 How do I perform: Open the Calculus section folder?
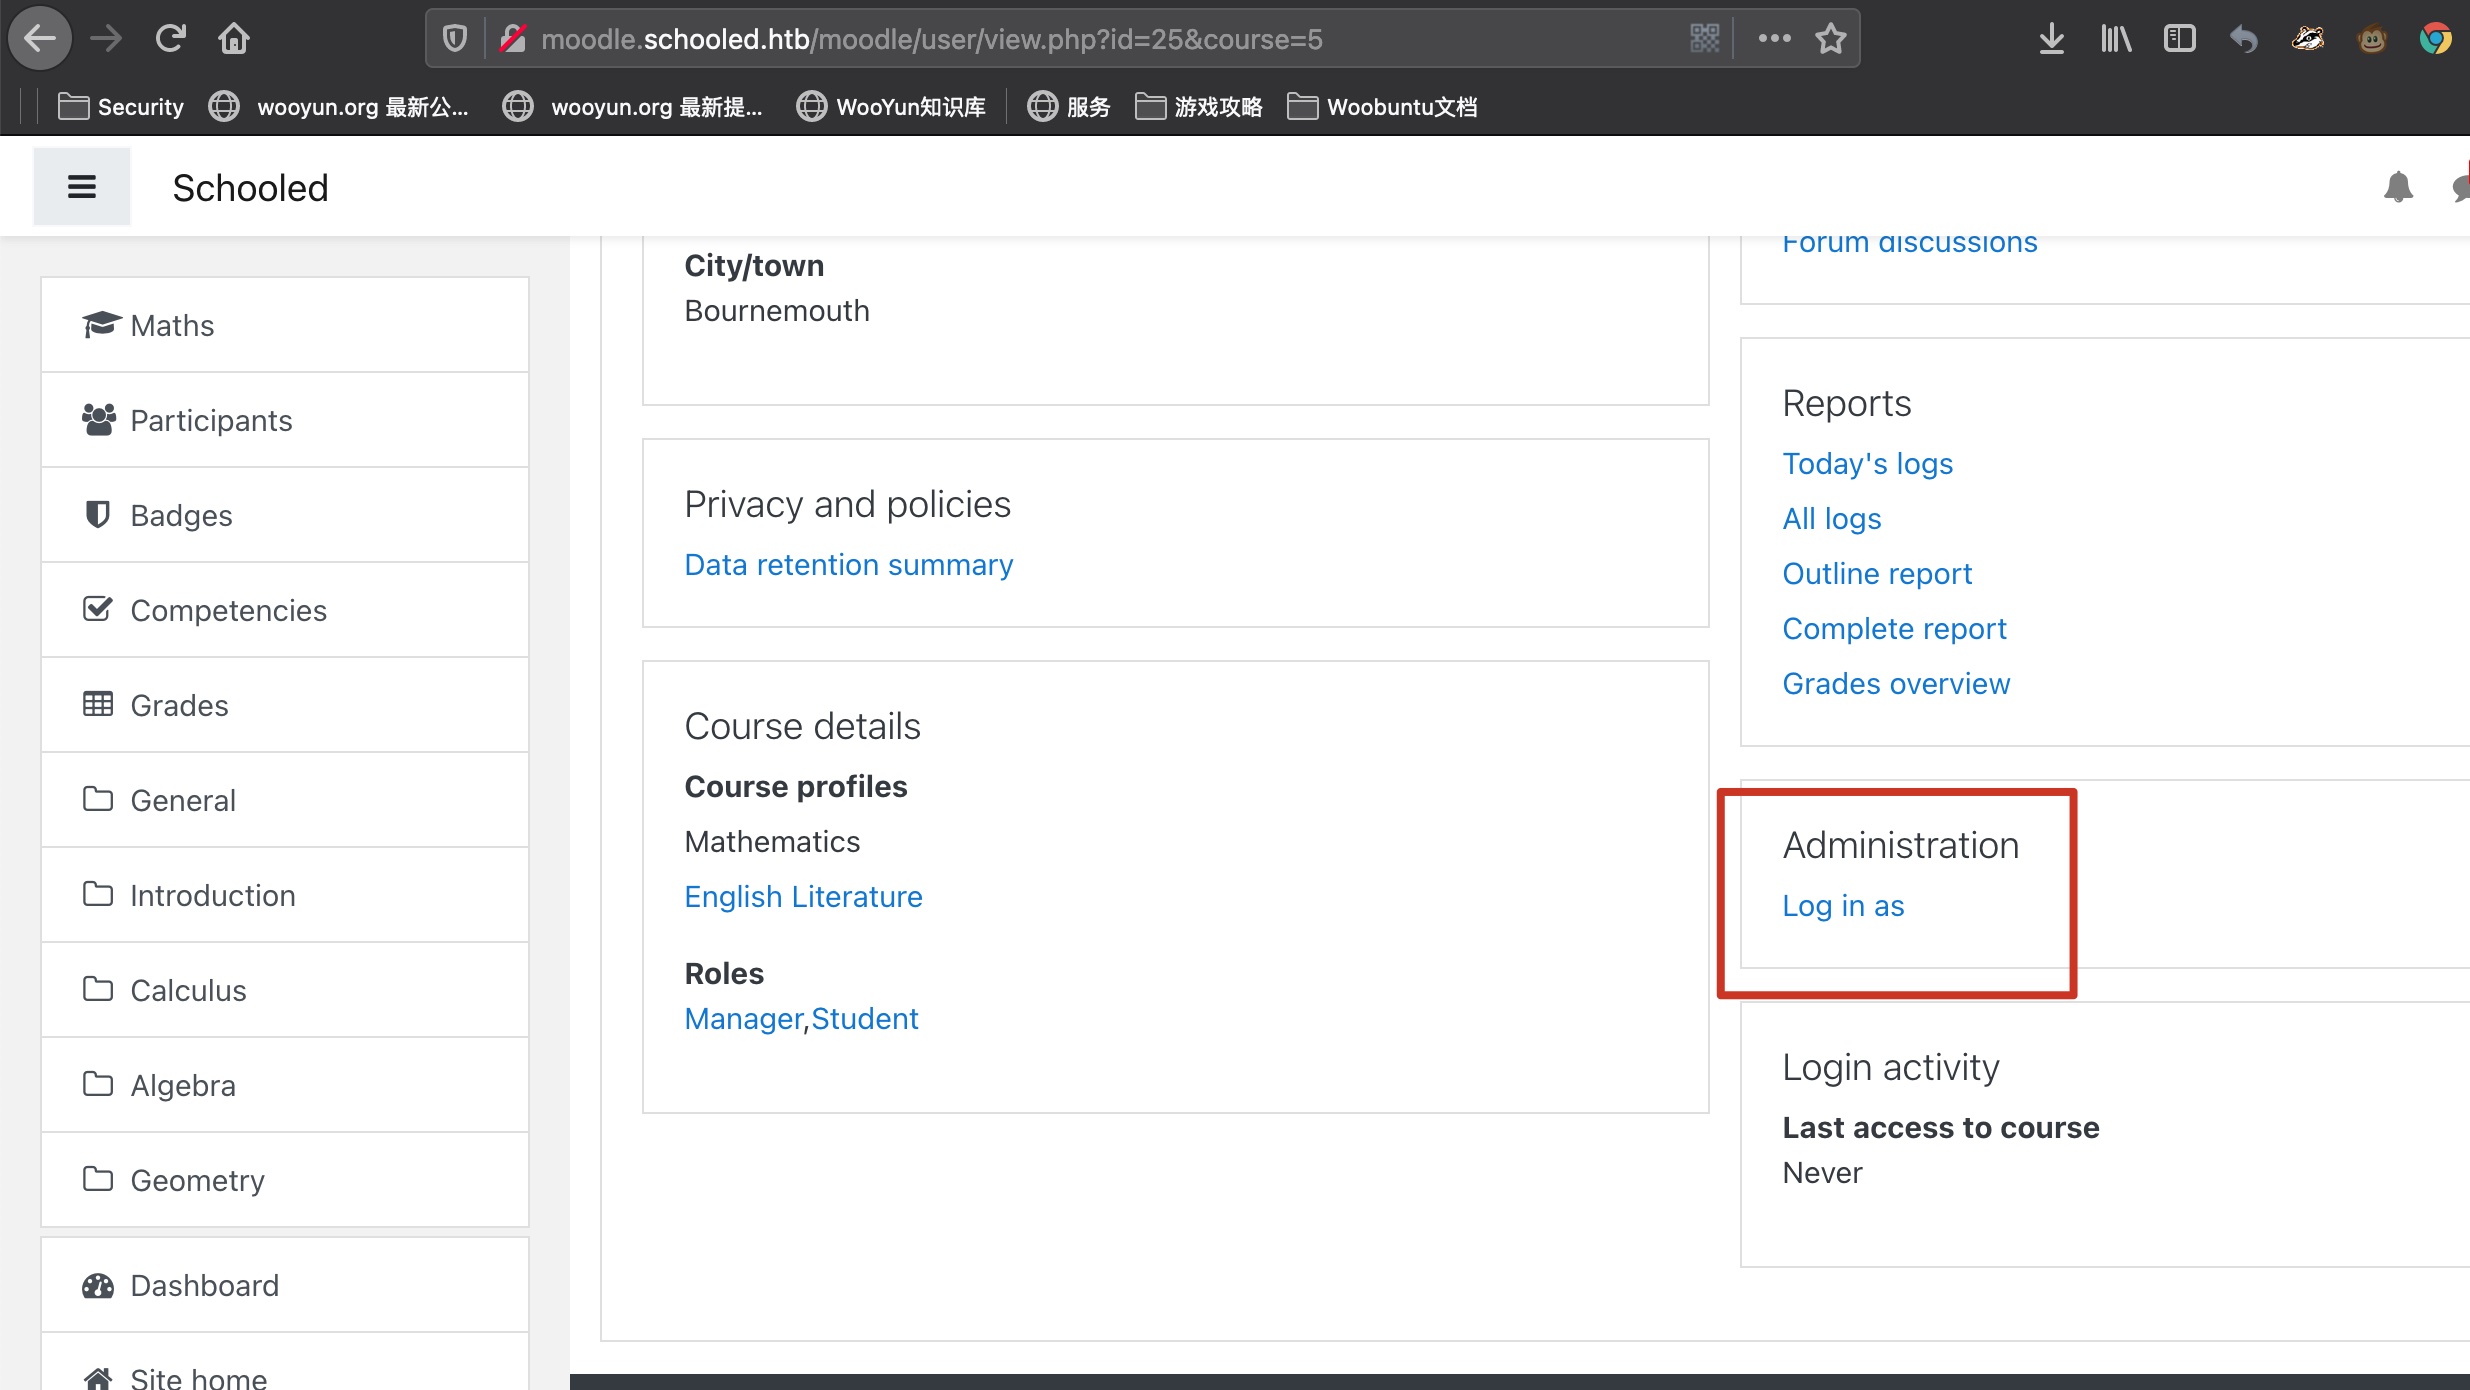coord(188,990)
